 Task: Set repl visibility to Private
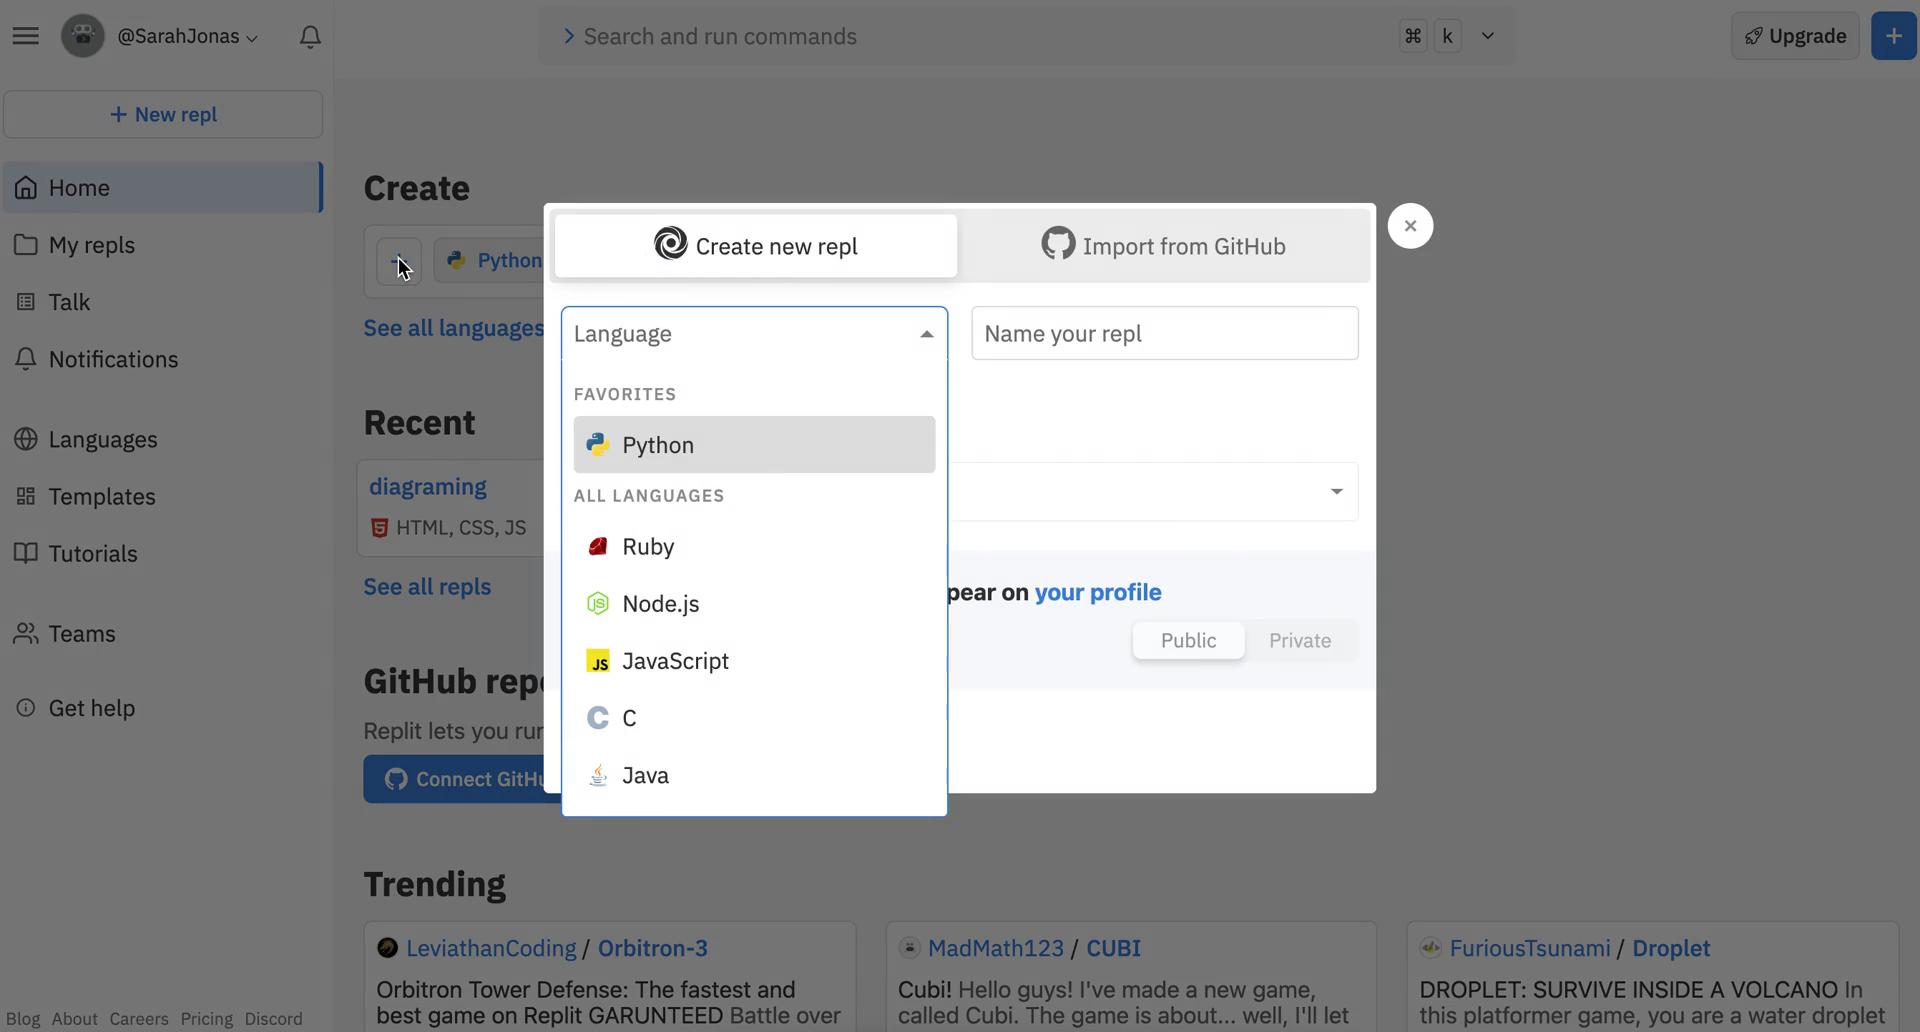1299,641
